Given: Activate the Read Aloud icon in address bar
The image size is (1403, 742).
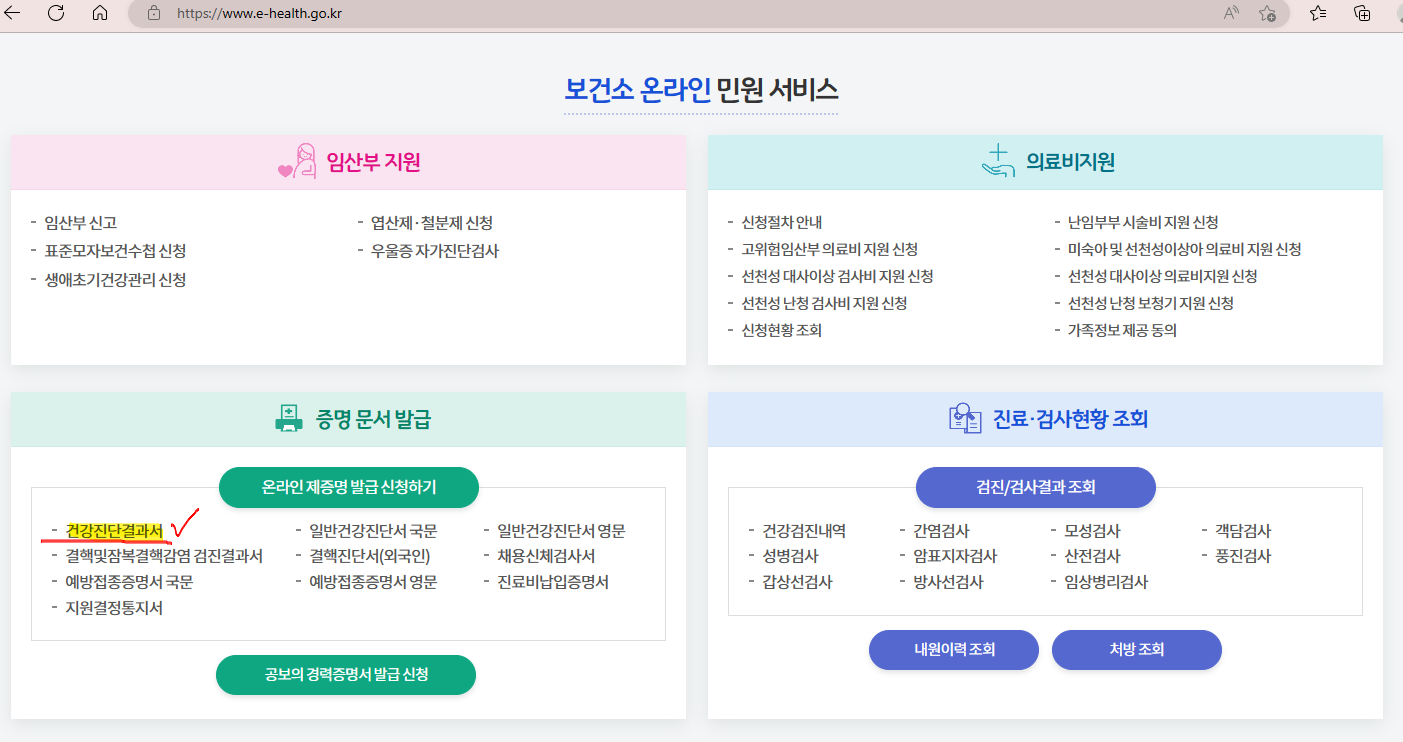Looking at the screenshot, I should point(1231,13).
